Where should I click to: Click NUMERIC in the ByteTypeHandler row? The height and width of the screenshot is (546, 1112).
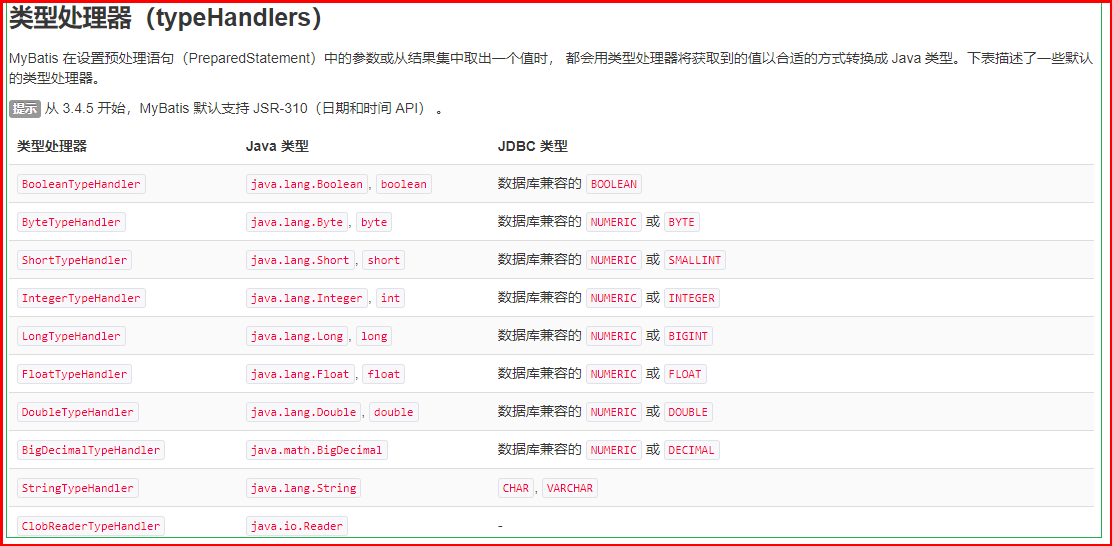tap(614, 222)
